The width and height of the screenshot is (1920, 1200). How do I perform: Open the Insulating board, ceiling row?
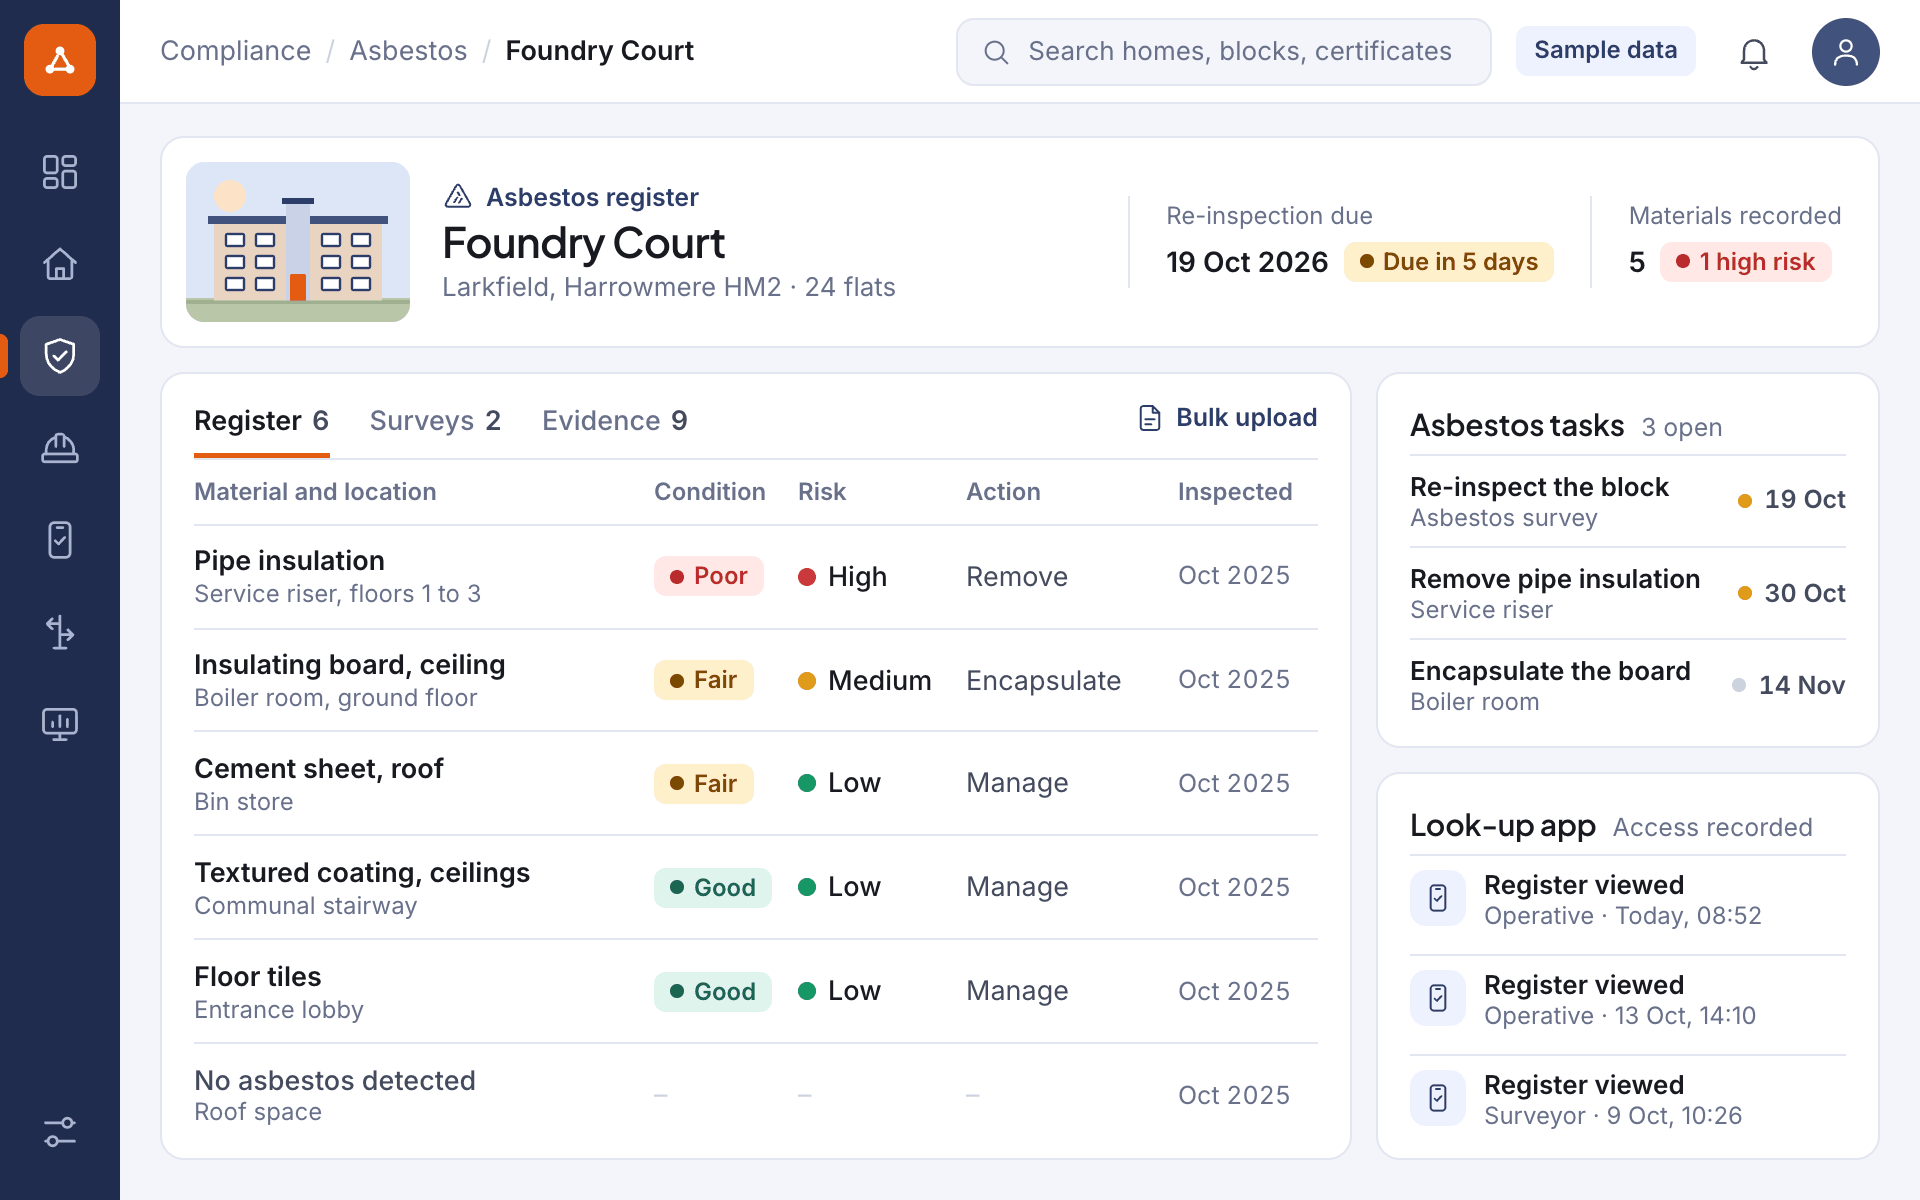click(x=756, y=681)
